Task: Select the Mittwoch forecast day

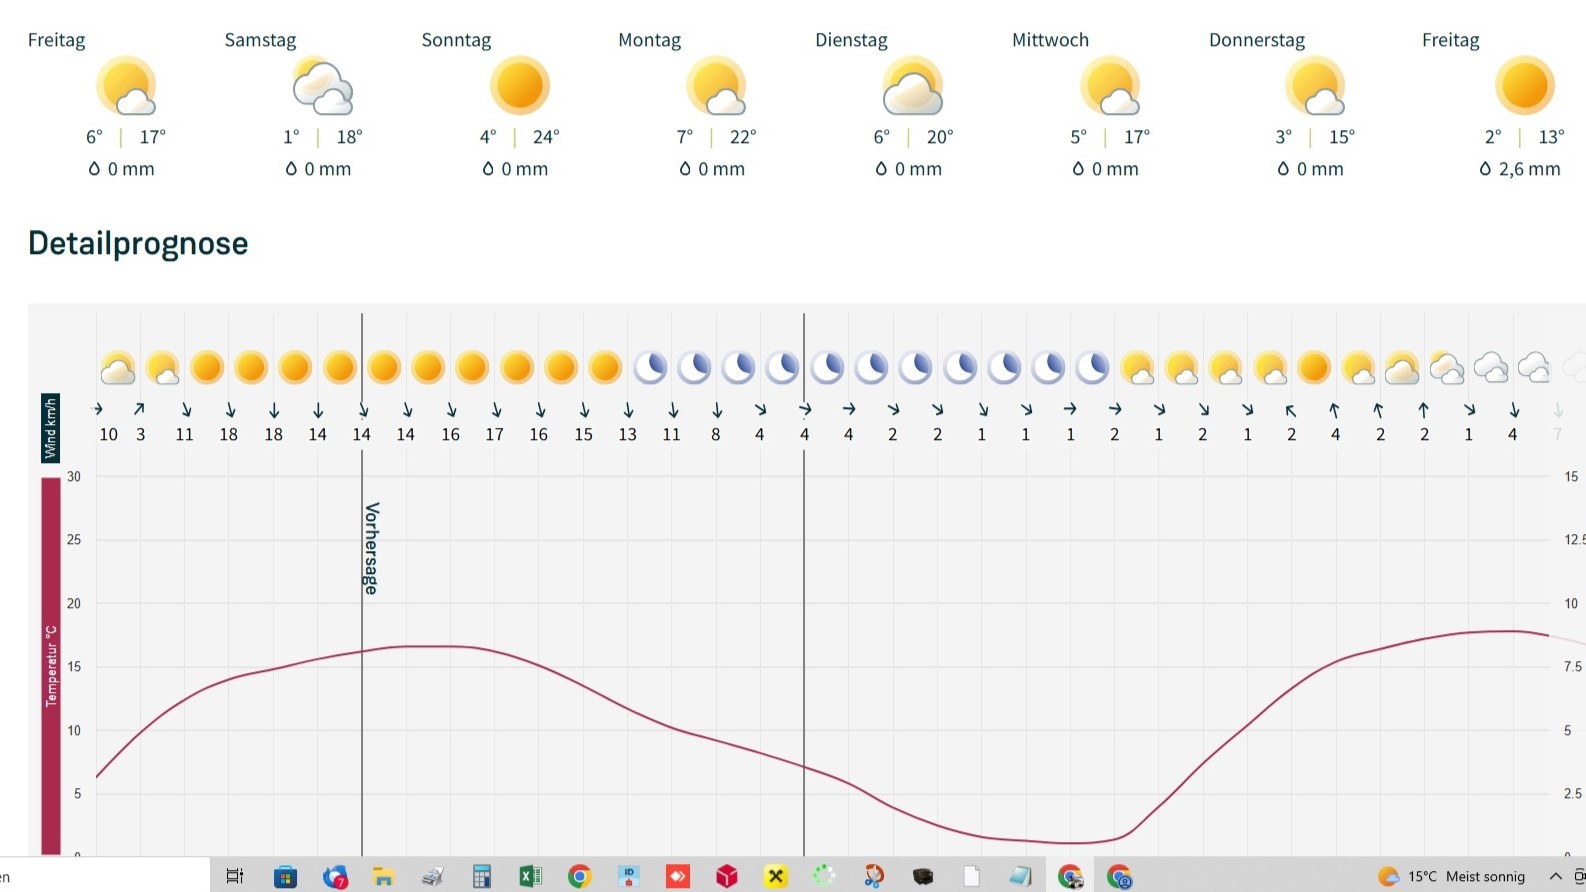Action: tap(1050, 40)
